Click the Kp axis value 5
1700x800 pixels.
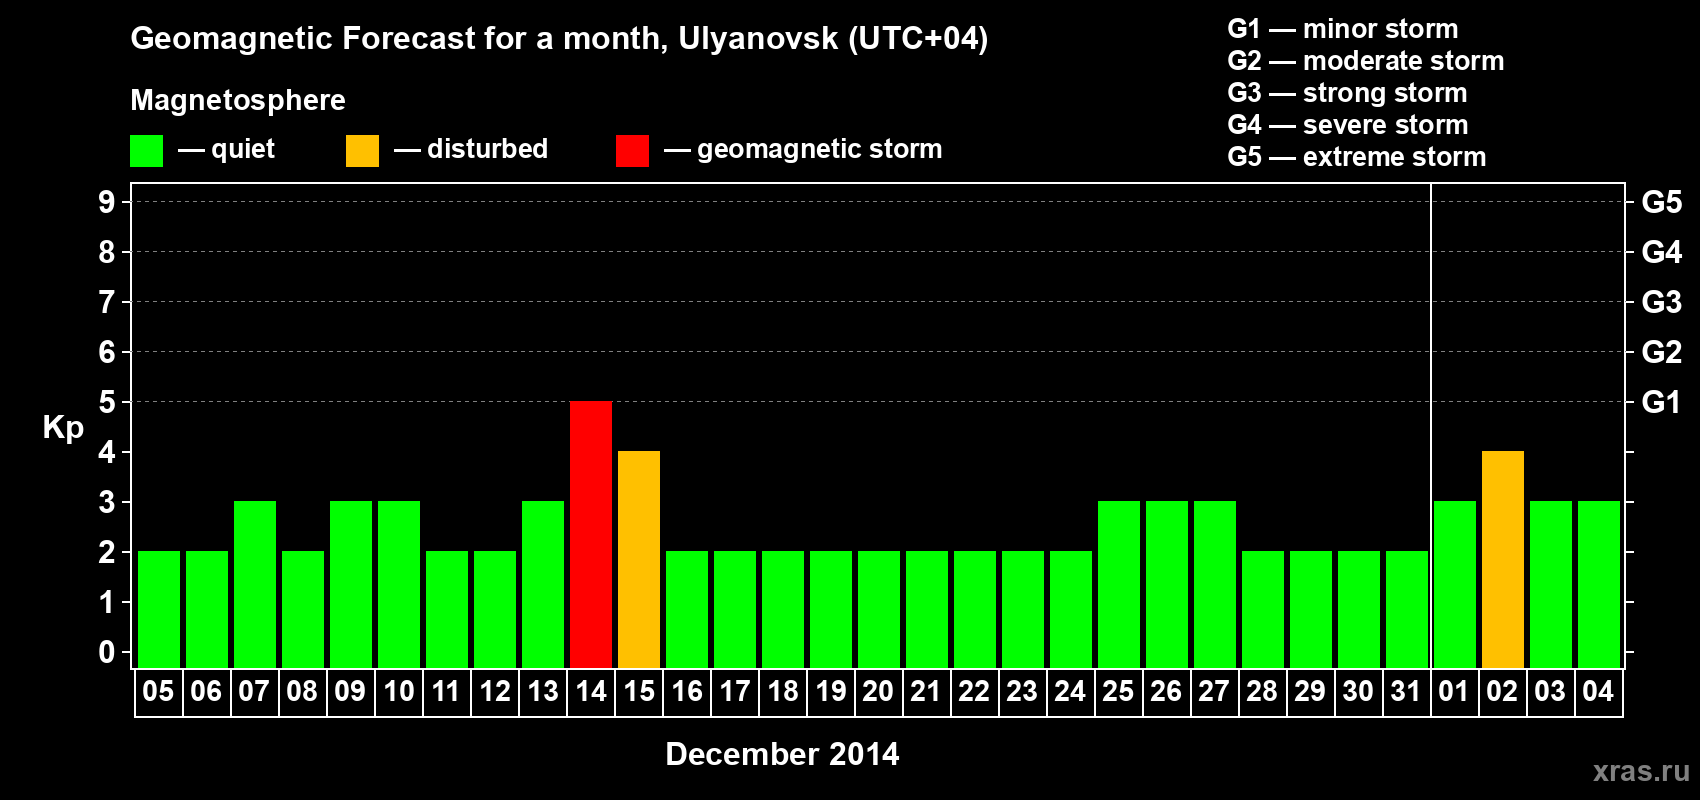tap(107, 402)
